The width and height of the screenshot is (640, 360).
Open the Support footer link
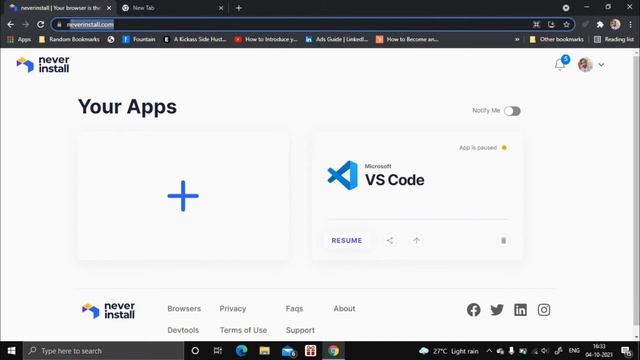[300, 330]
